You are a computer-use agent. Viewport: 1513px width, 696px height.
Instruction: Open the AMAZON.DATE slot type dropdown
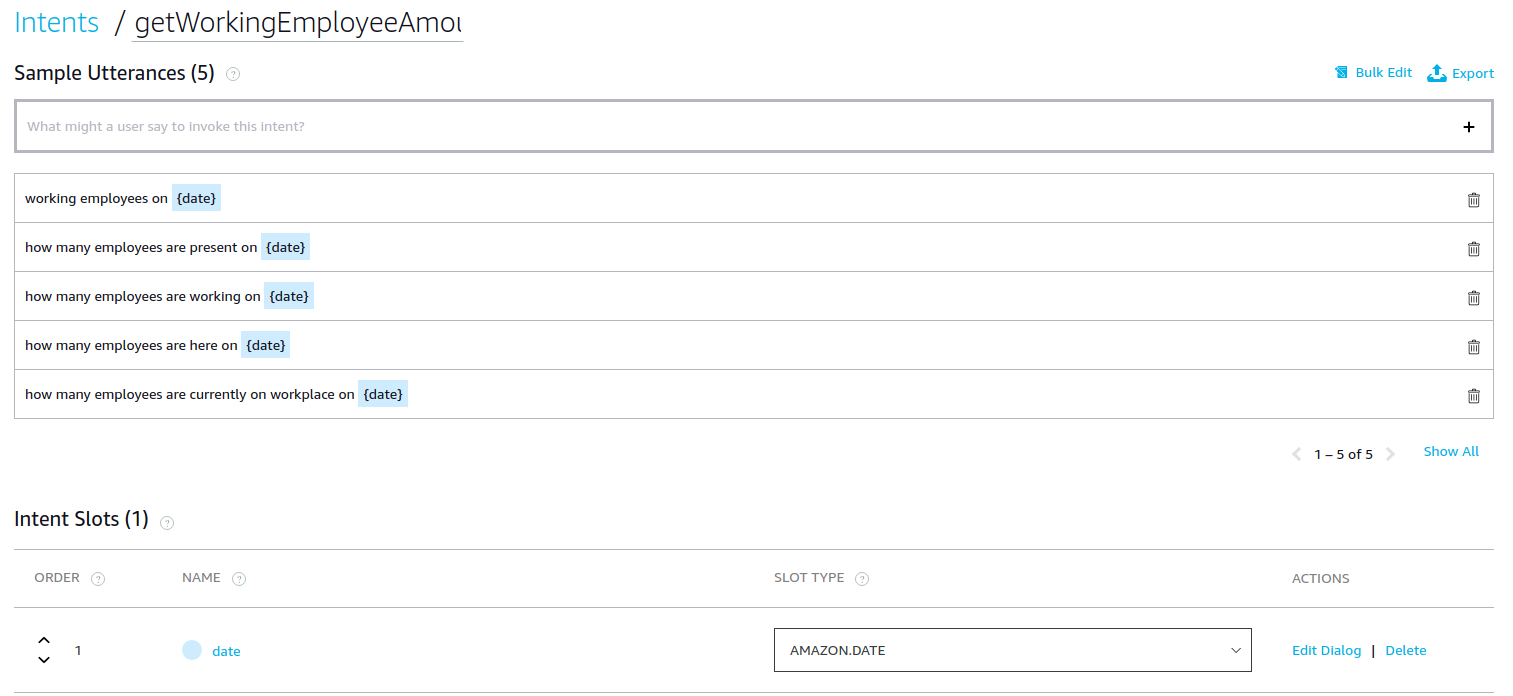[1012, 650]
